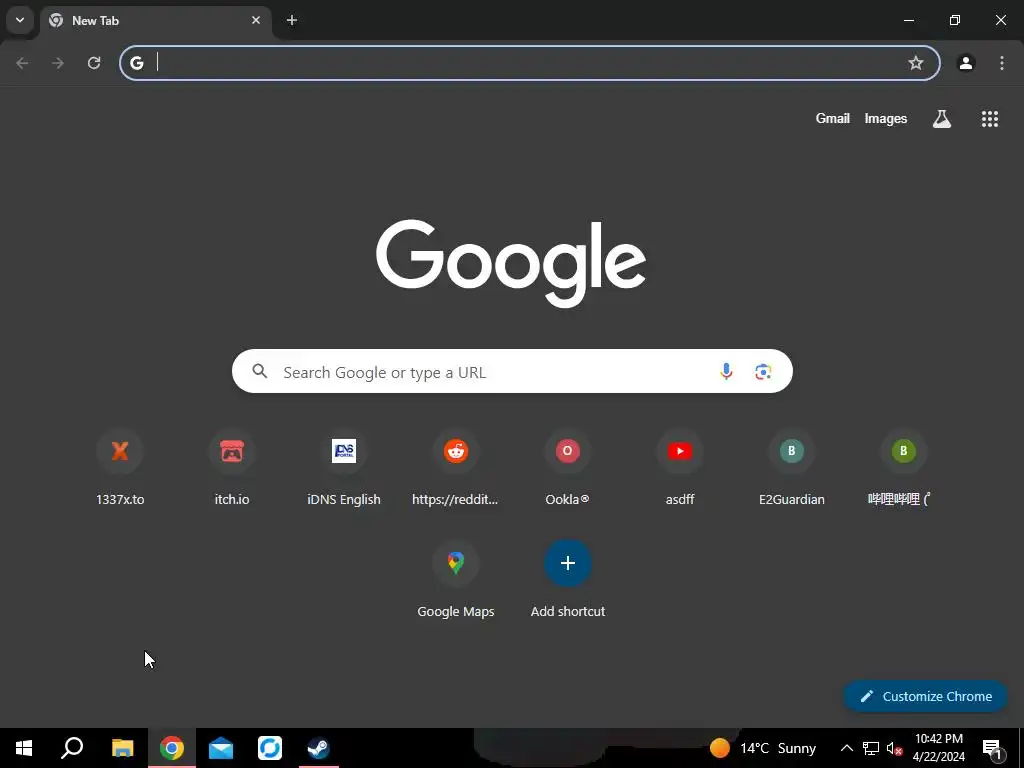Open the Windows Start menu
The image size is (1024, 768).
[x=24, y=748]
